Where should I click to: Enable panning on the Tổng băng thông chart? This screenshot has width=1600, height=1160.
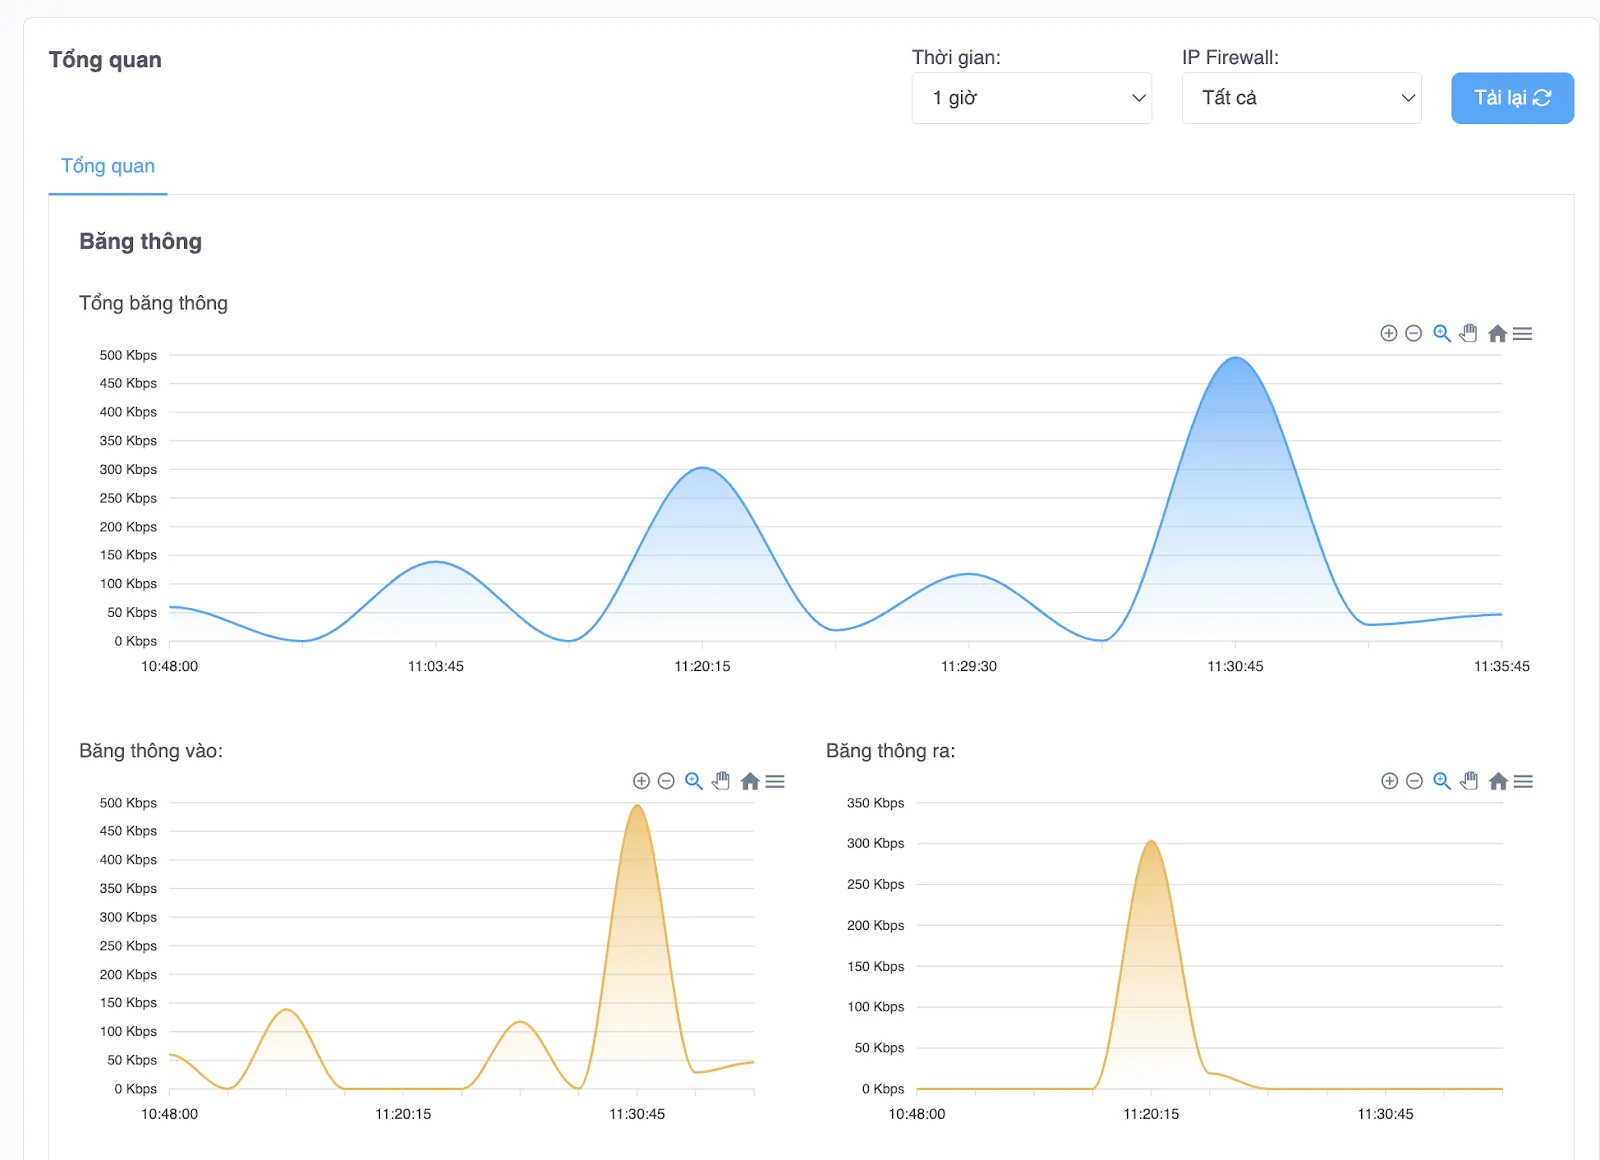pos(1468,334)
